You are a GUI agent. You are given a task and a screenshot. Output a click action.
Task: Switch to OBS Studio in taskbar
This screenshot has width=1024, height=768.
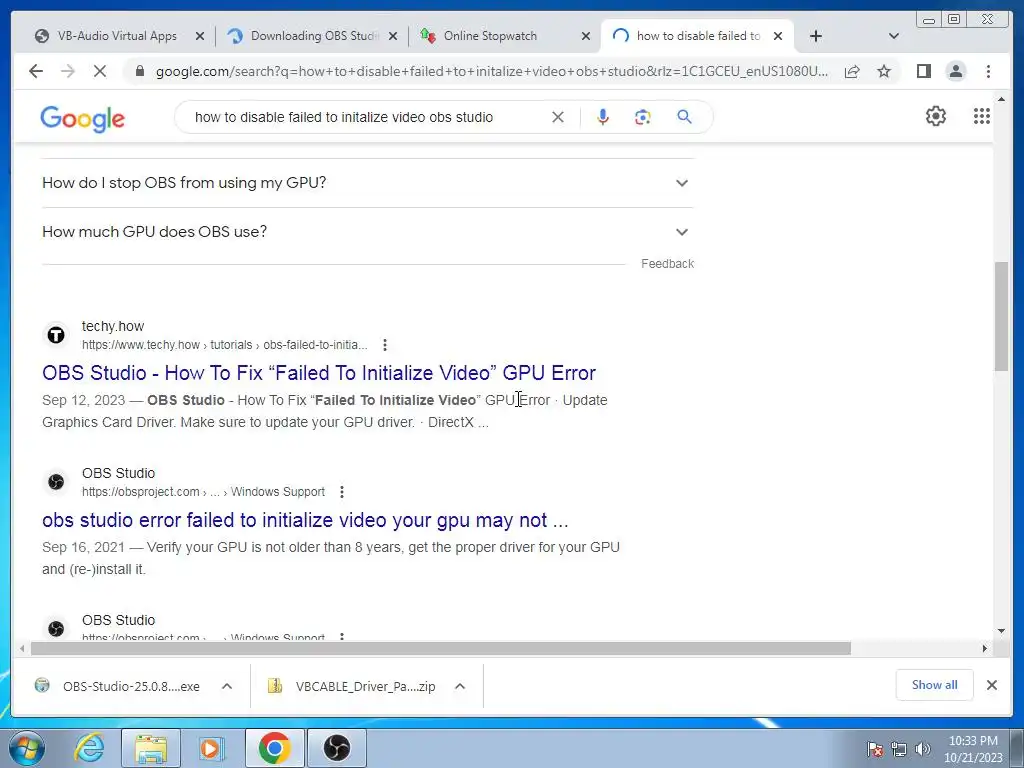[x=337, y=748]
